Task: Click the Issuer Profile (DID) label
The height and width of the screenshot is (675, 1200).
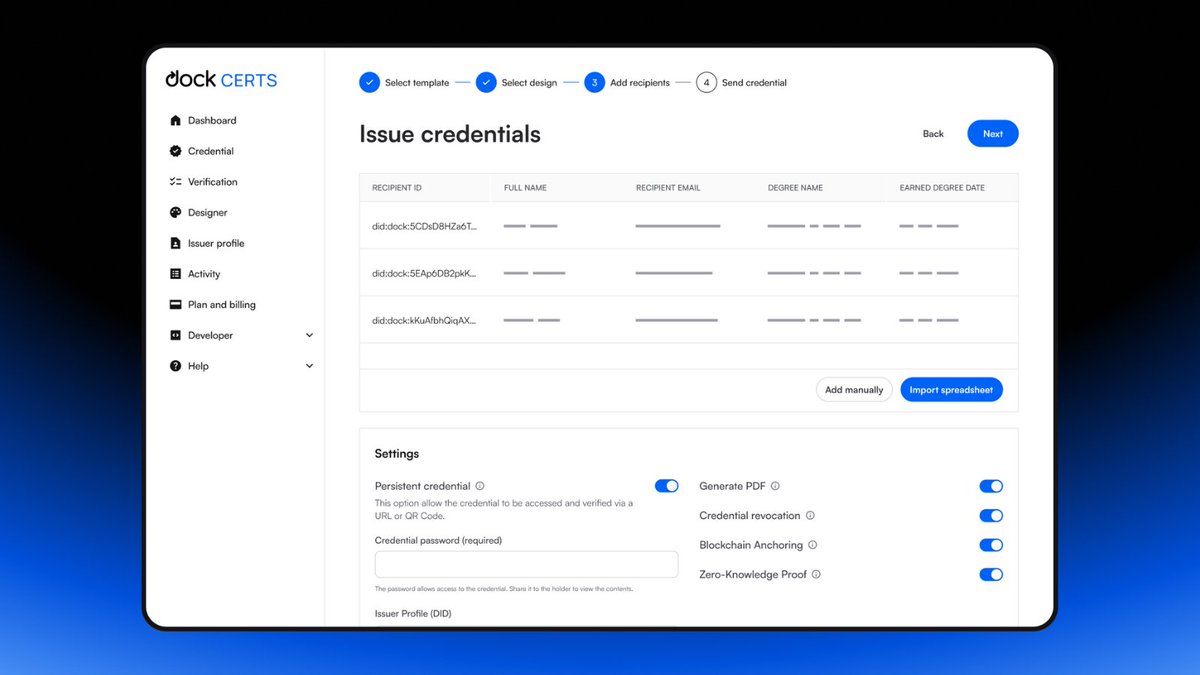Action: tap(413, 614)
